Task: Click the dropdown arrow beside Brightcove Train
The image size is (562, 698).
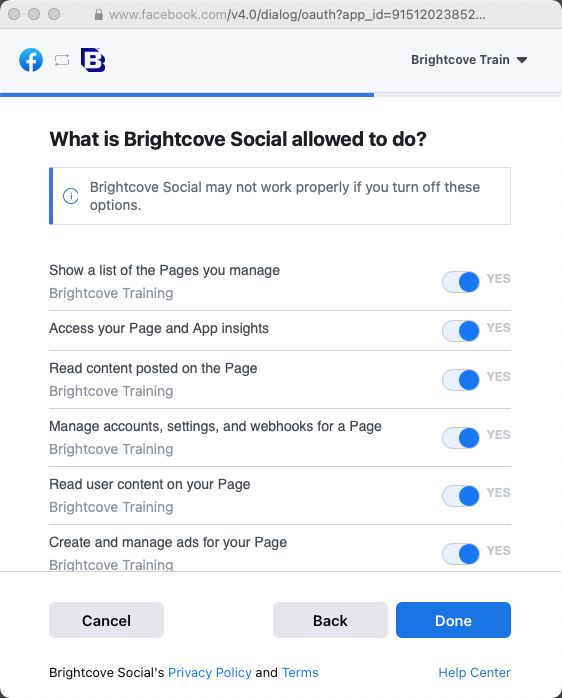Action: (x=522, y=60)
